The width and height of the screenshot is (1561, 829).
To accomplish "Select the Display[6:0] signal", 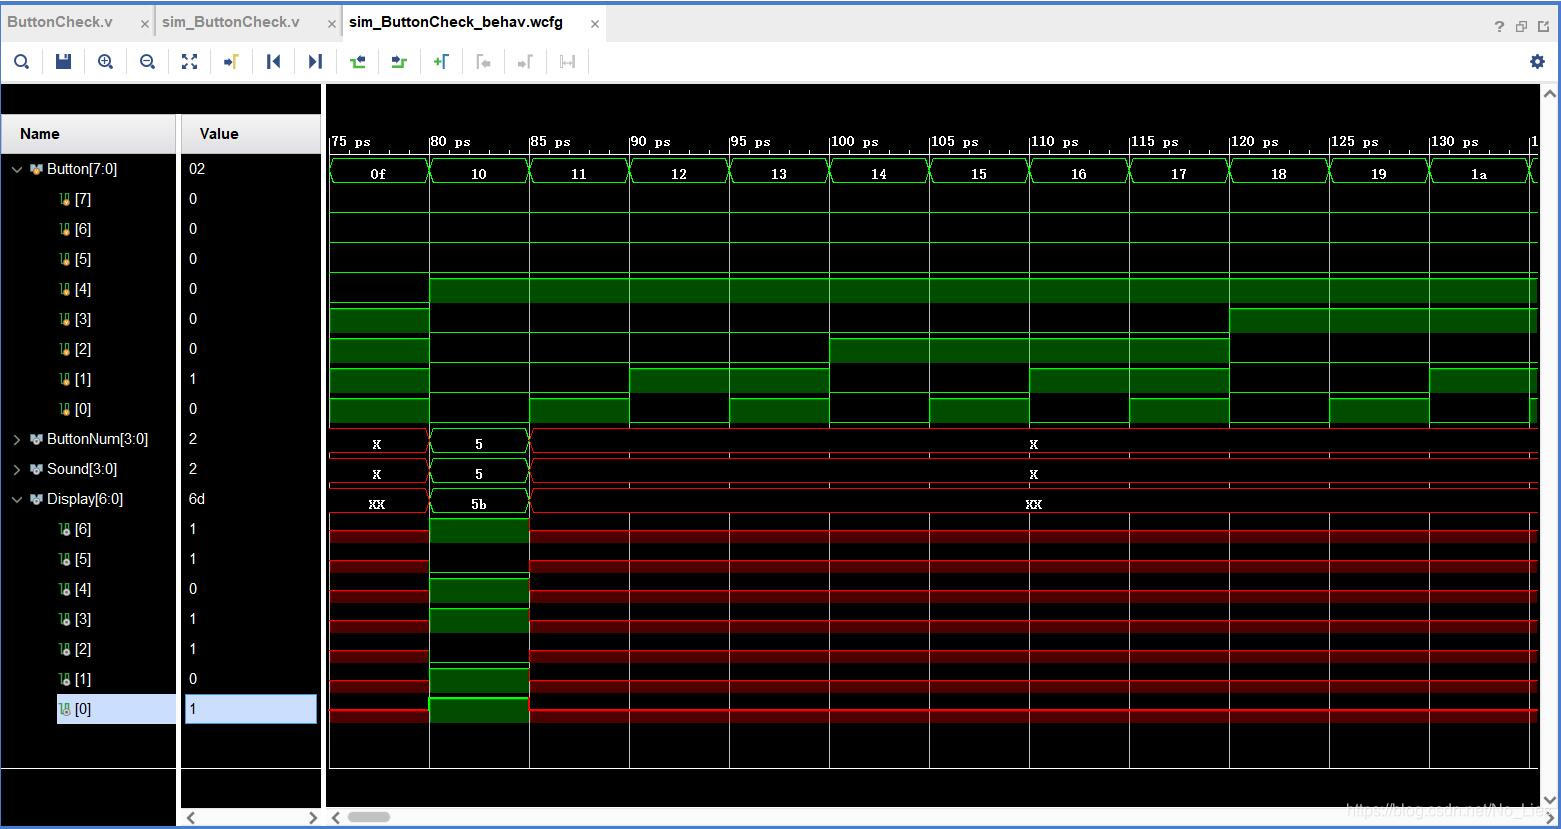I will pos(85,499).
